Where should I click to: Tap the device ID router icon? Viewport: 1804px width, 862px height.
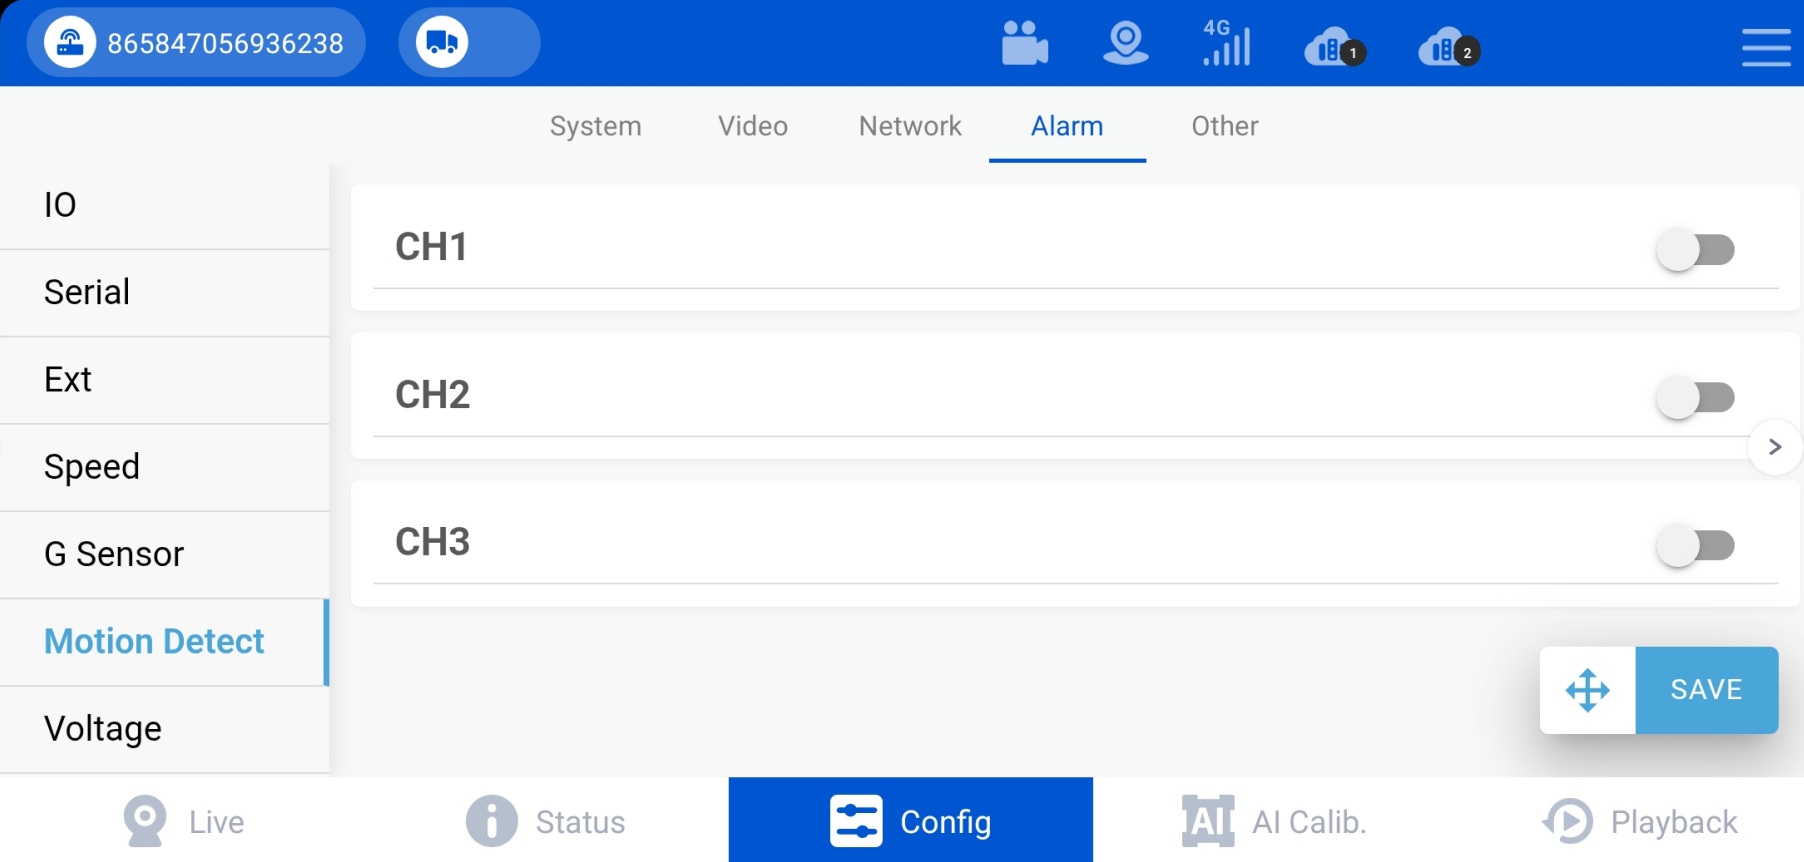click(x=70, y=43)
